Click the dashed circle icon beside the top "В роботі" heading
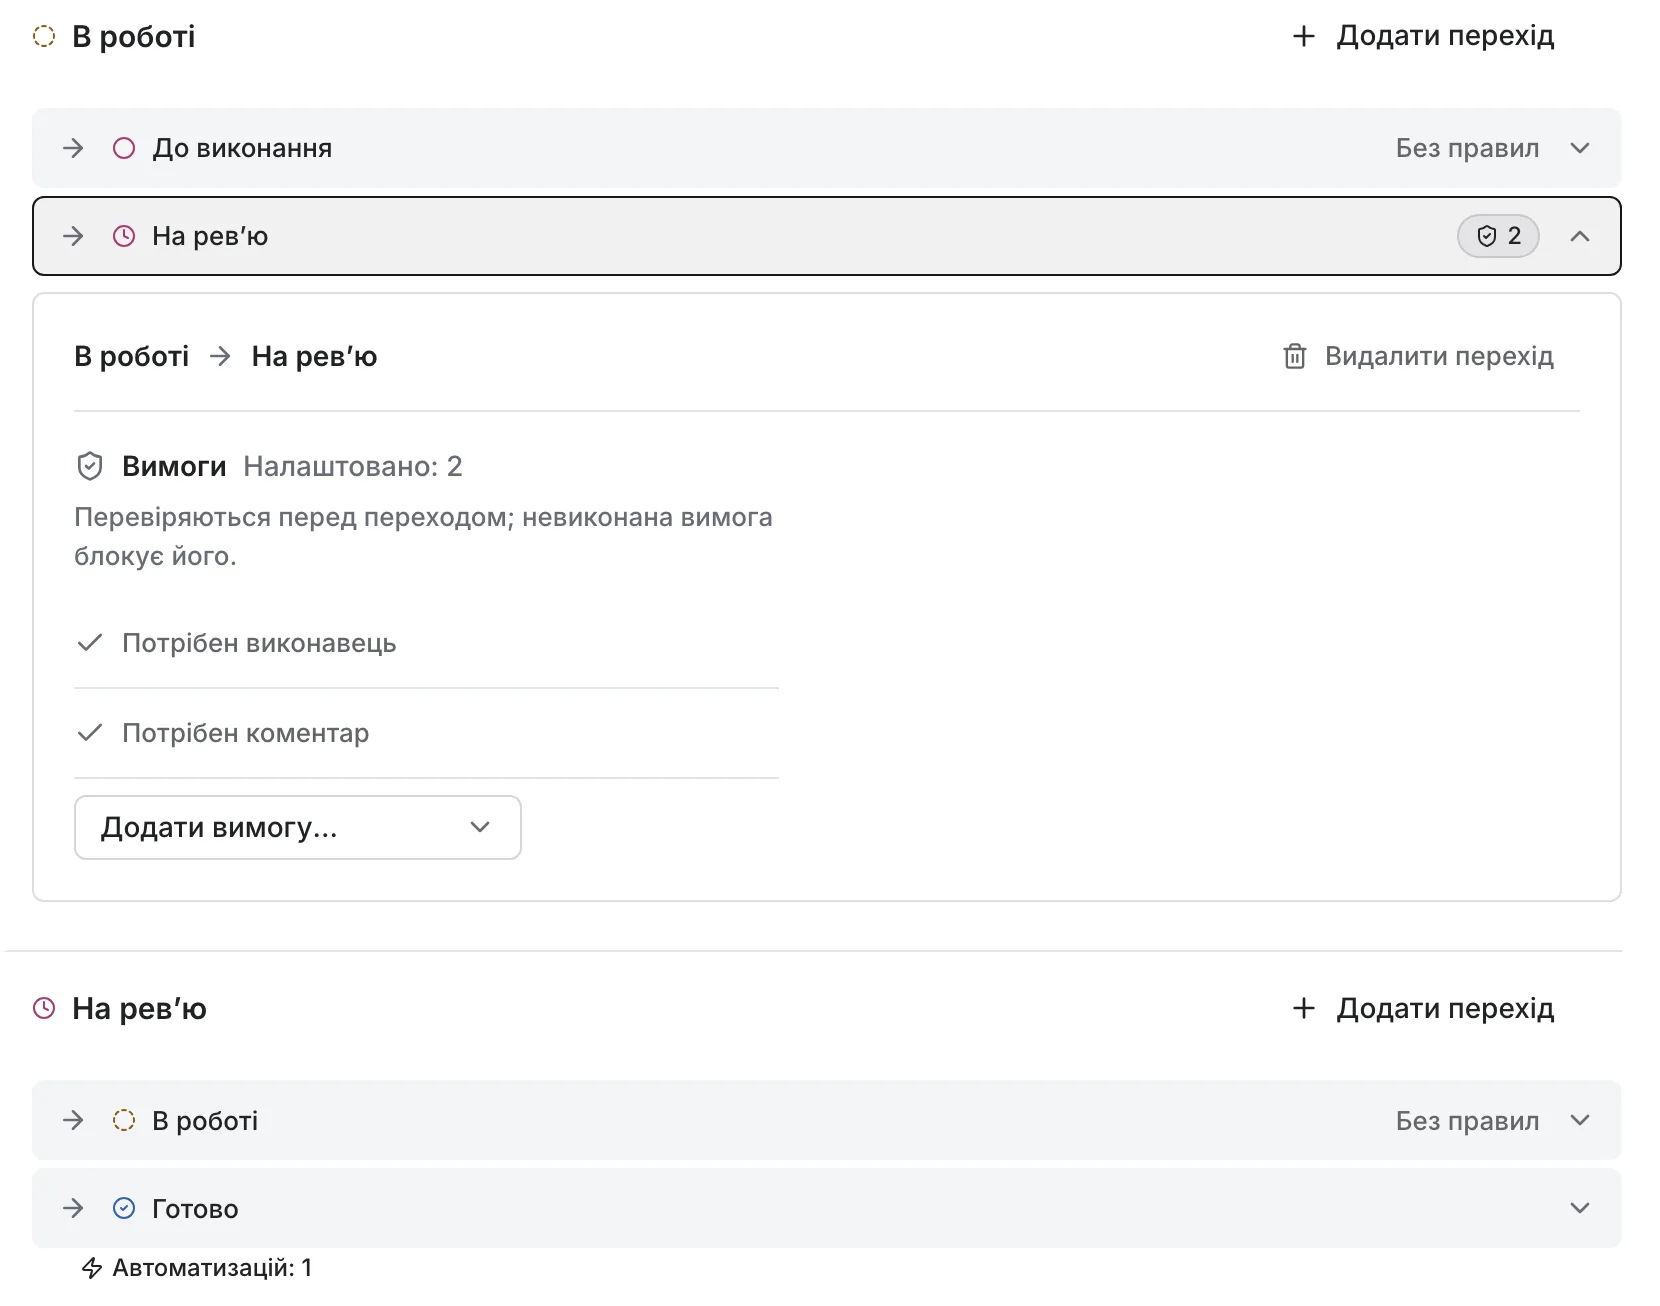The width and height of the screenshot is (1660, 1306). point(44,37)
